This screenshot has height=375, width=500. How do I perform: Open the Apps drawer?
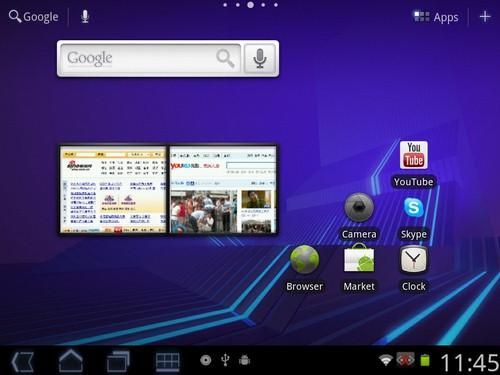436,17
